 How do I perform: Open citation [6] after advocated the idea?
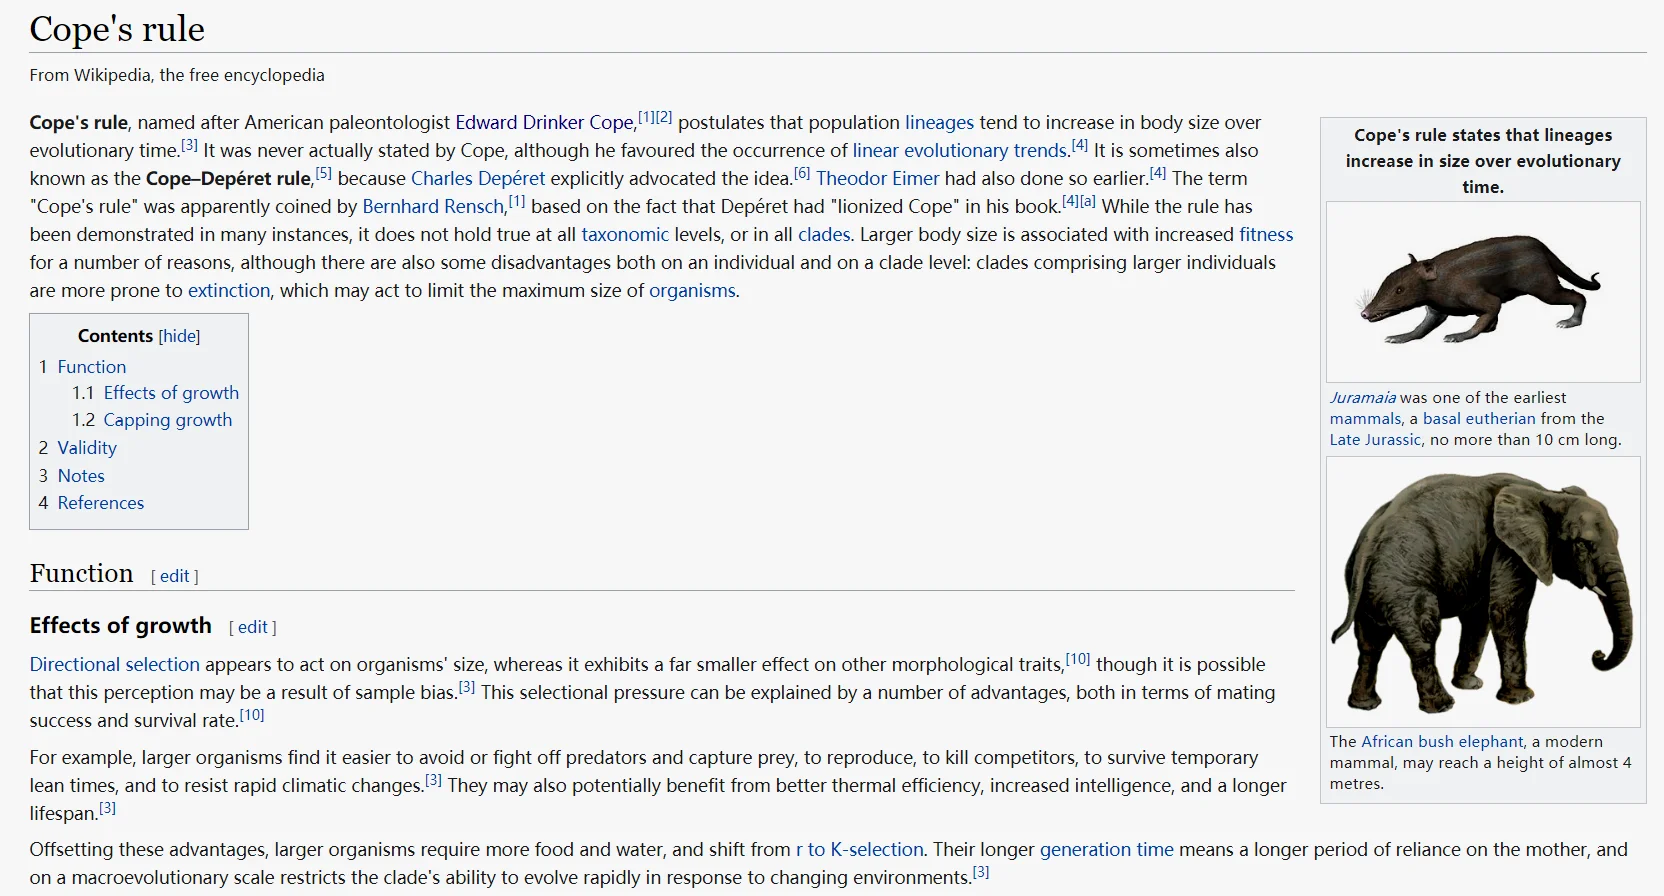(x=802, y=173)
